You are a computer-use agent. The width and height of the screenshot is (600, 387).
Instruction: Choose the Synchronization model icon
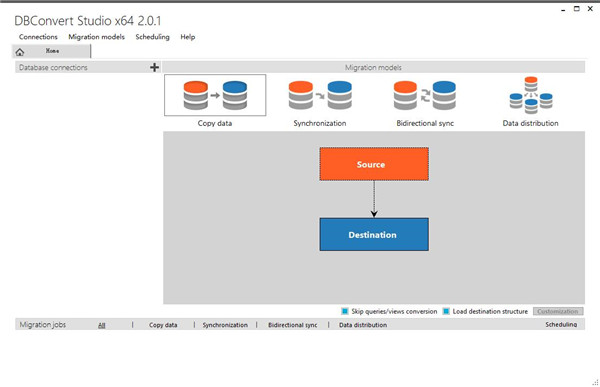pos(320,95)
